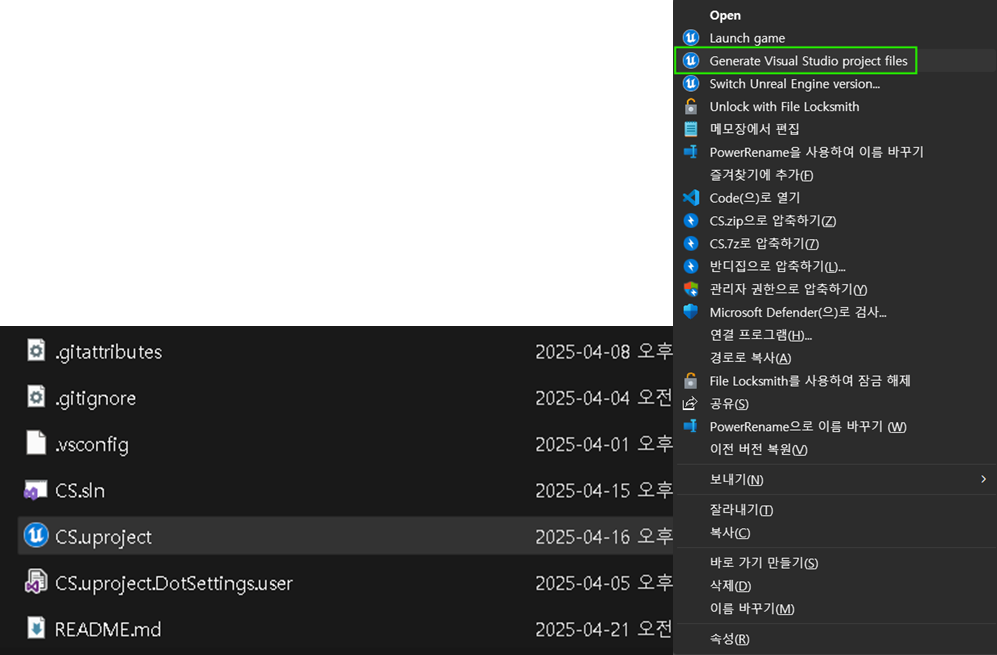Image resolution: width=997 pixels, height=655 pixels.
Task: Click the .gitignore file icon
Action: (36, 397)
